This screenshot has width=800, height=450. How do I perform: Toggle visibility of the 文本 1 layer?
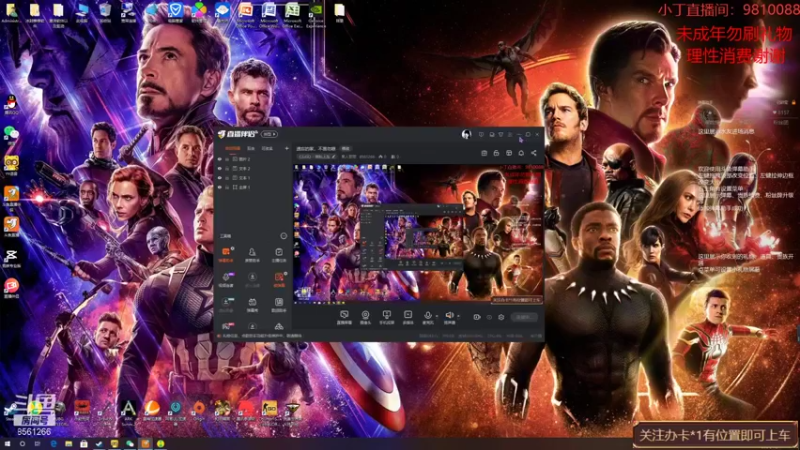(220, 178)
